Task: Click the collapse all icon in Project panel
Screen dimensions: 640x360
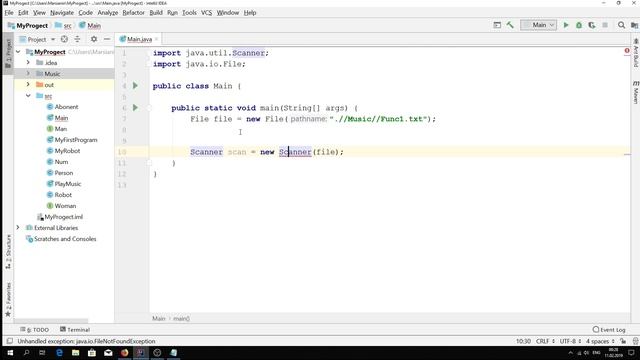Action: pyautogui.click(x=77, y=39)
